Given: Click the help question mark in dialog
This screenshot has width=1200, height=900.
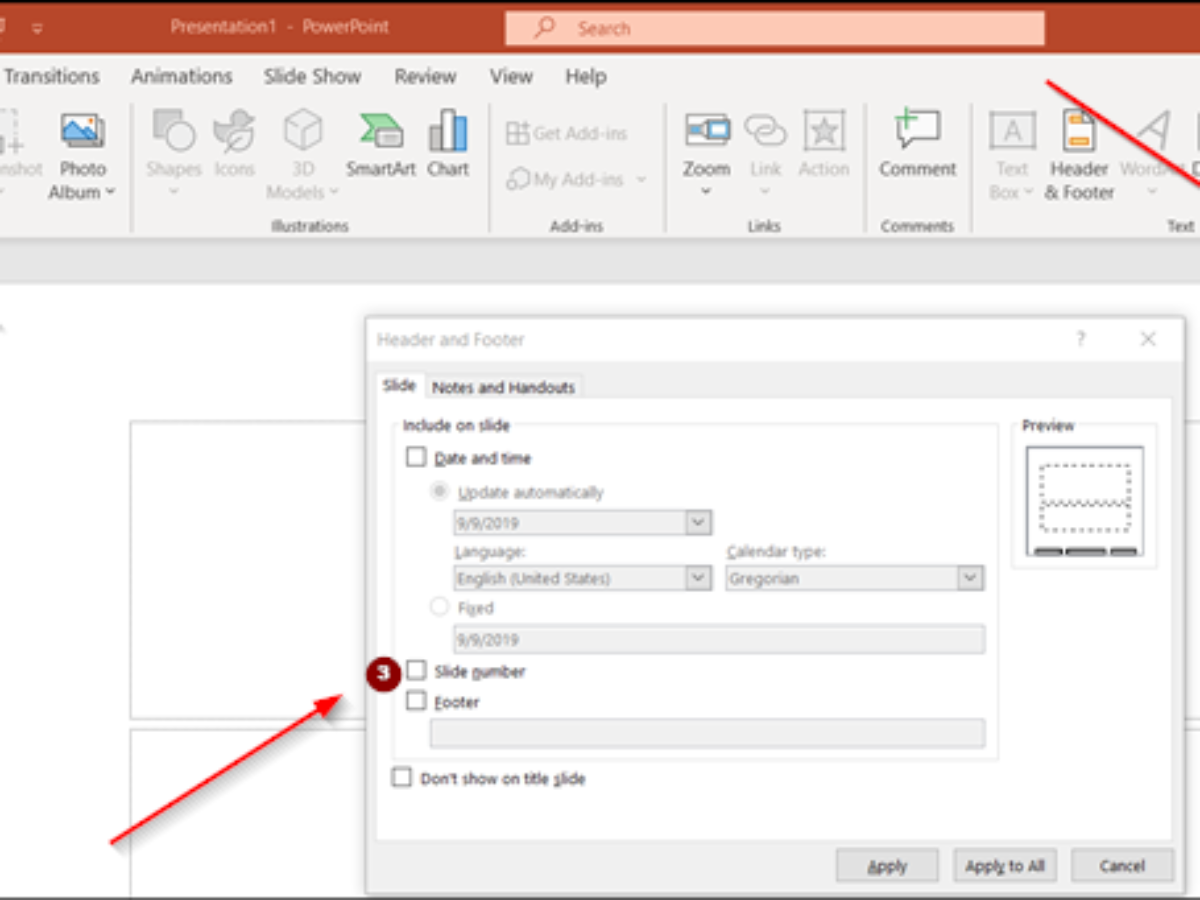Looking at the screenshot, I should 1081,339.
